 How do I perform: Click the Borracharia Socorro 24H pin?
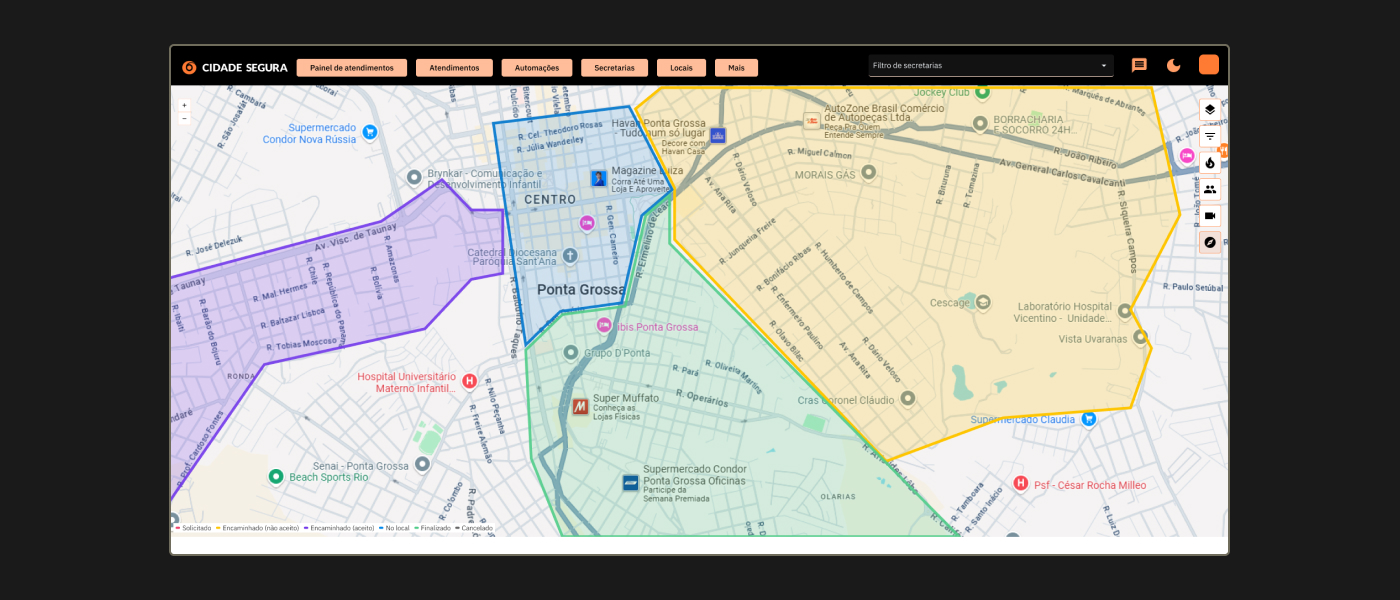[982, 123]
